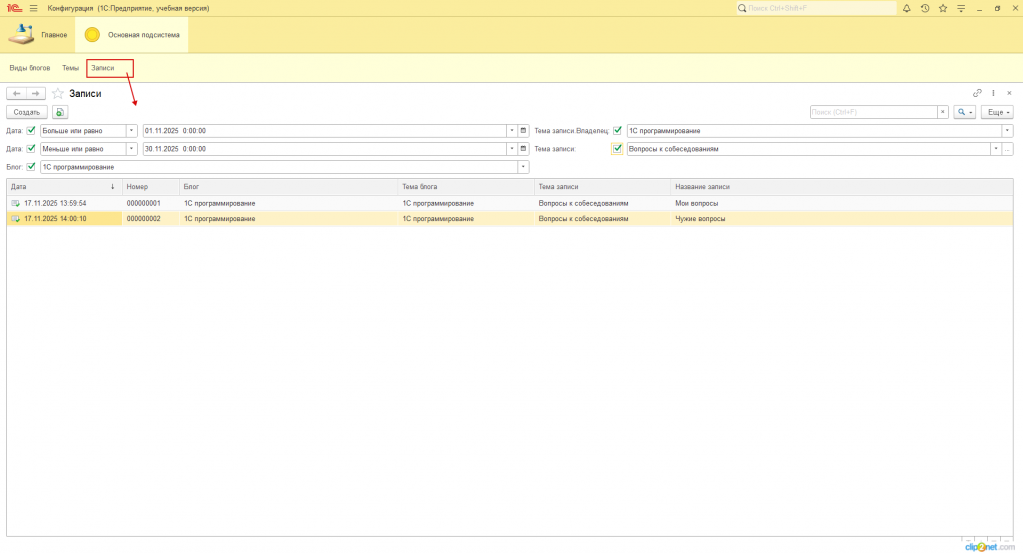Open the 1C logo main menu
Viewport: 1023px width, 553px height.
point(14,8)
